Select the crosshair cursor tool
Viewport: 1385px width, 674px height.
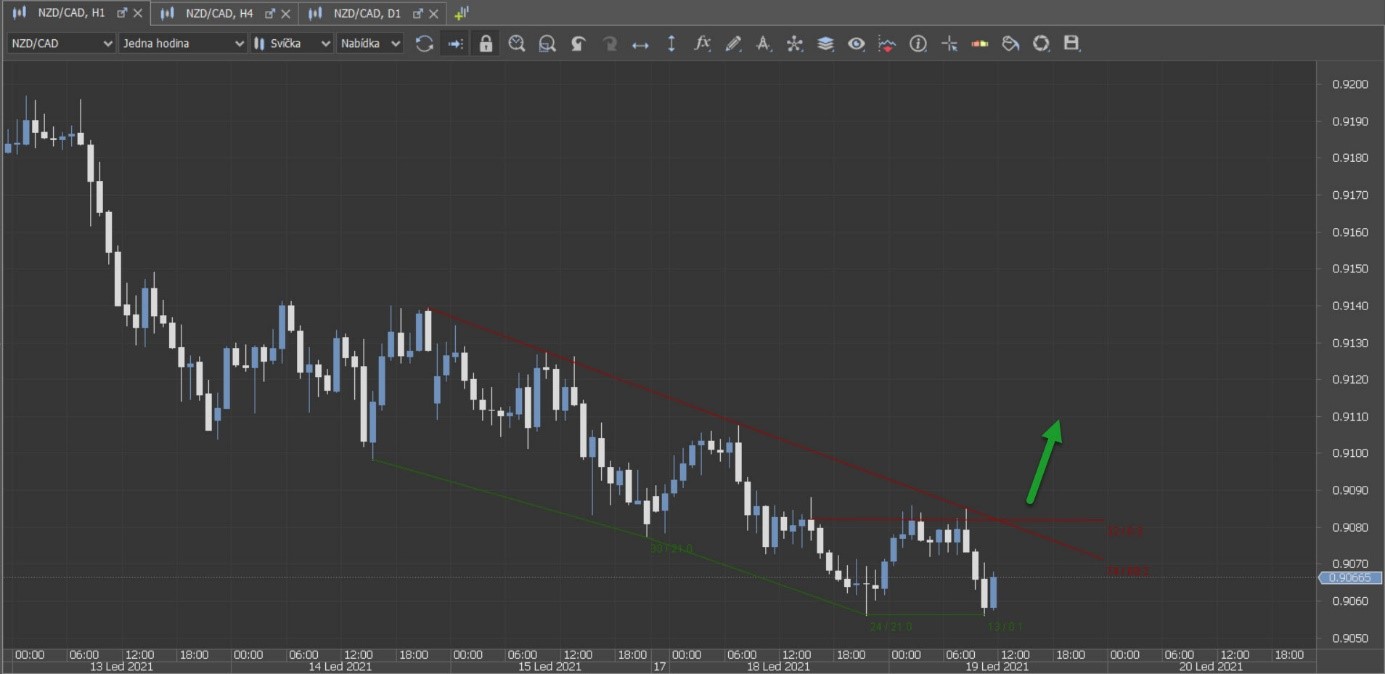coord(949,44)
